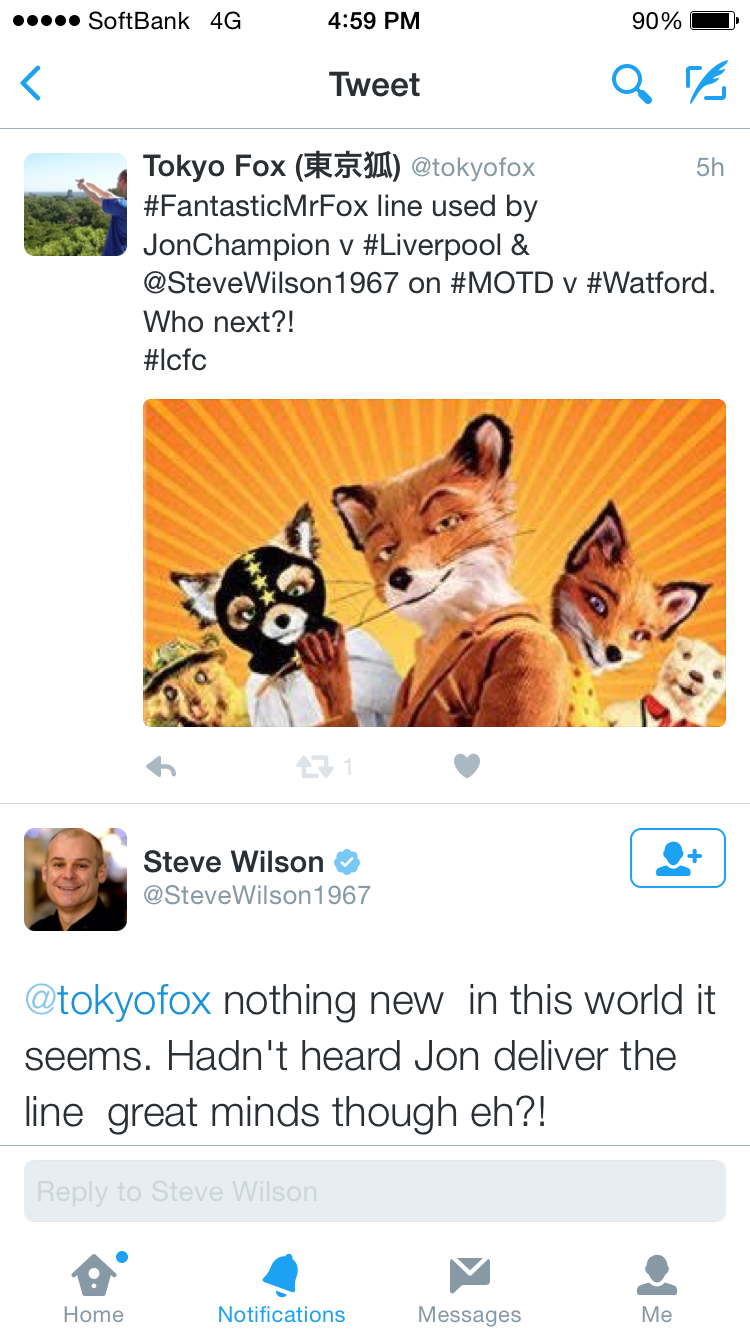Like the Tokyo Fox tweet with the heart
750x1334 pixels.
tap(467, 766)
